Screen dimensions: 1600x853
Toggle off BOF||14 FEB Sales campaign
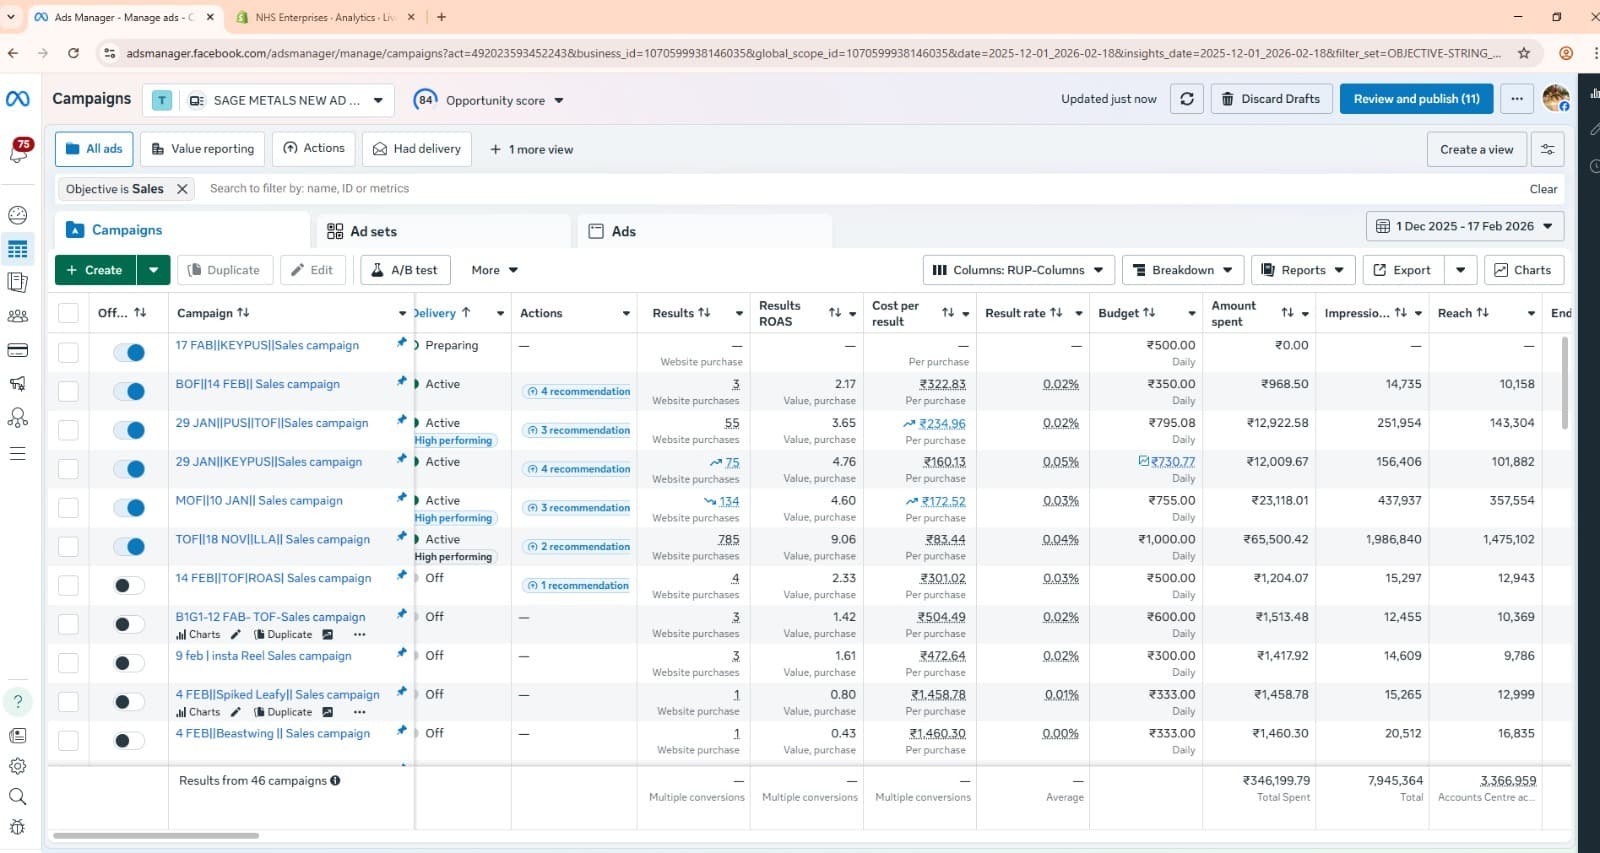(129, 391)
